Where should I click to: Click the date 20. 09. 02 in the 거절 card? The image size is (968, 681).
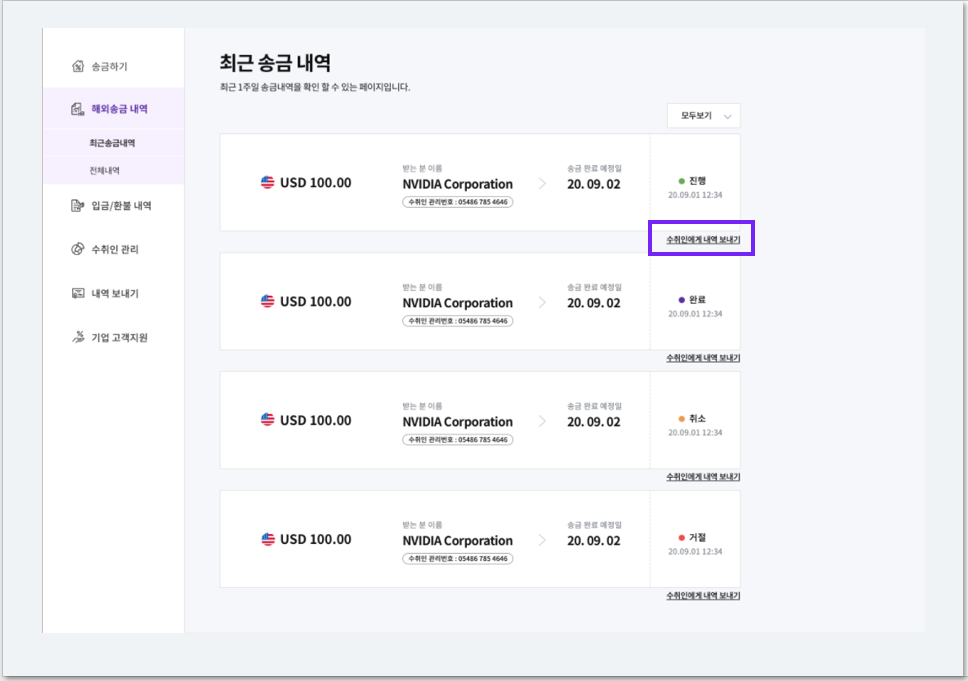pyautogui.click(x=594, y=541)
